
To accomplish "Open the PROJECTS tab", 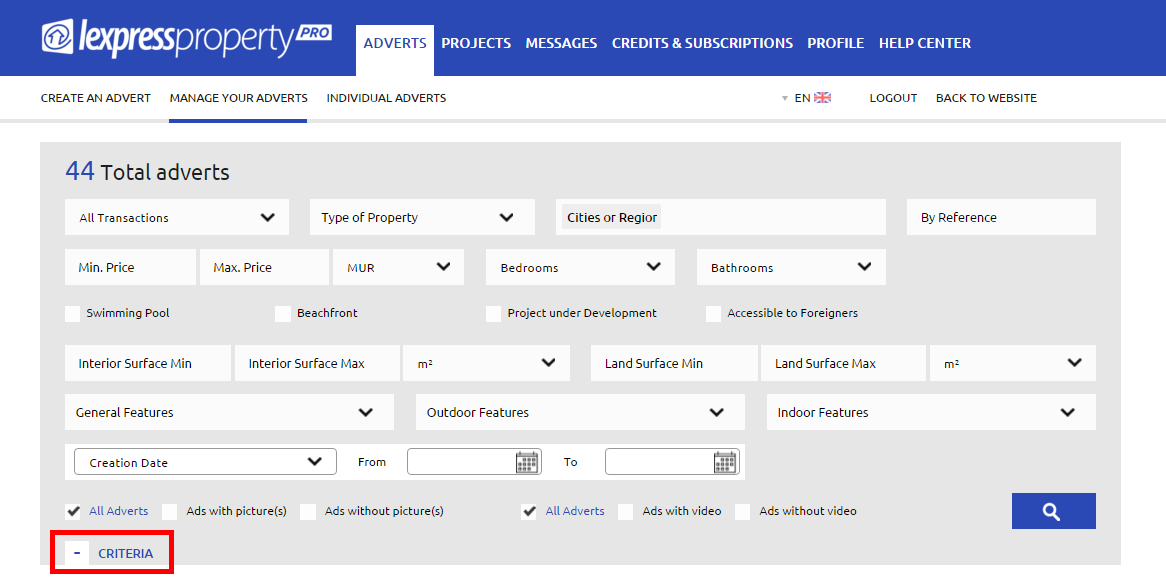I will pos(476,43).
